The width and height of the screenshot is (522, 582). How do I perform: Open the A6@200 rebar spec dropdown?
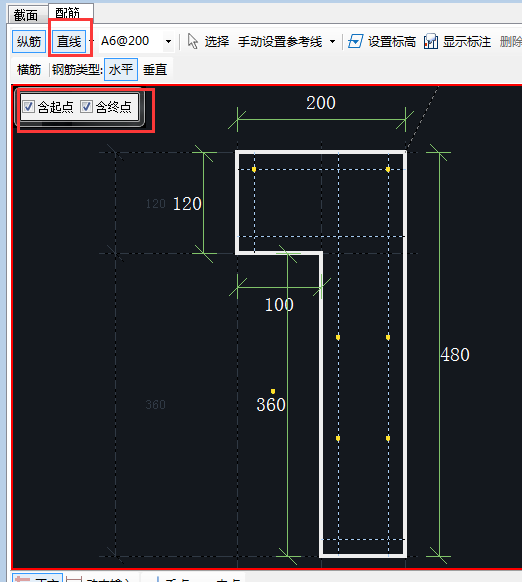(x=168, y=41)
